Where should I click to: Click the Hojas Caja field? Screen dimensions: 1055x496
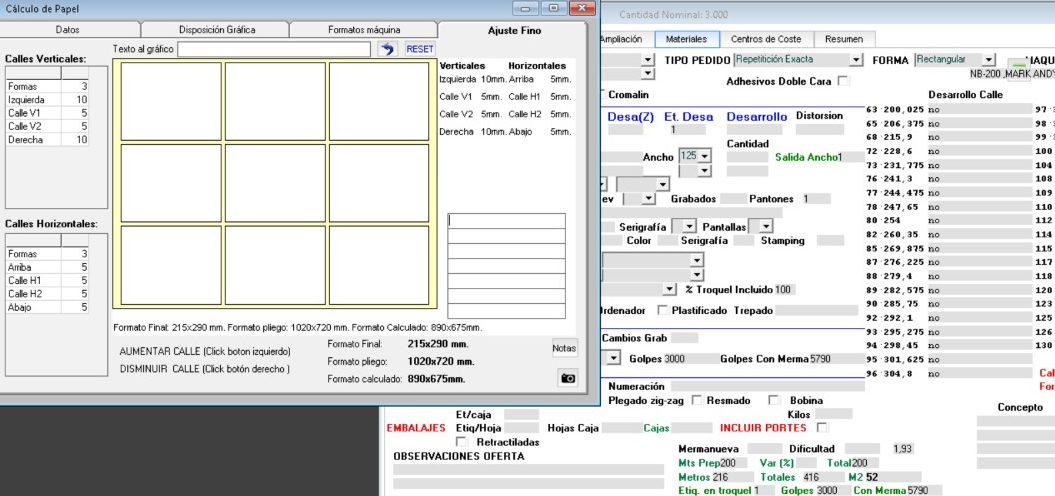coord(622,427)
